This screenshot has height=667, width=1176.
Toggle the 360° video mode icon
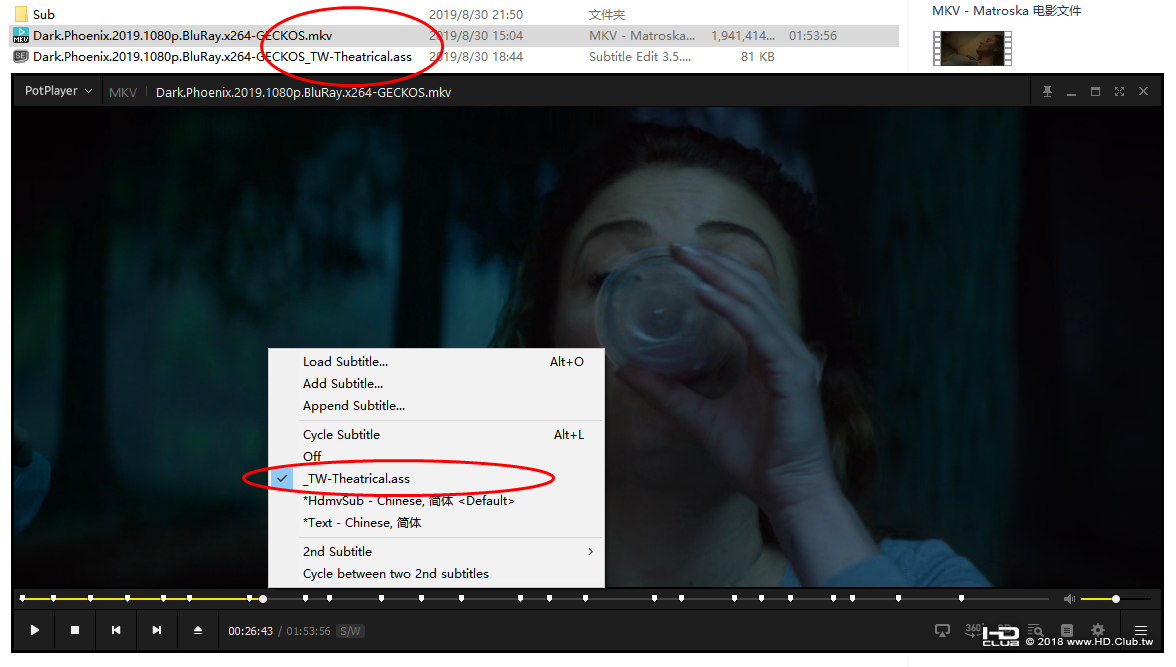pos(973,630)
